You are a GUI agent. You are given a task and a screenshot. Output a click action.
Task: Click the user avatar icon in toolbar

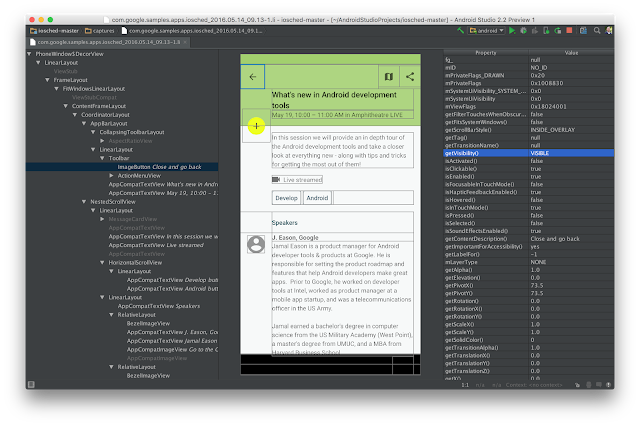point(609,31)
